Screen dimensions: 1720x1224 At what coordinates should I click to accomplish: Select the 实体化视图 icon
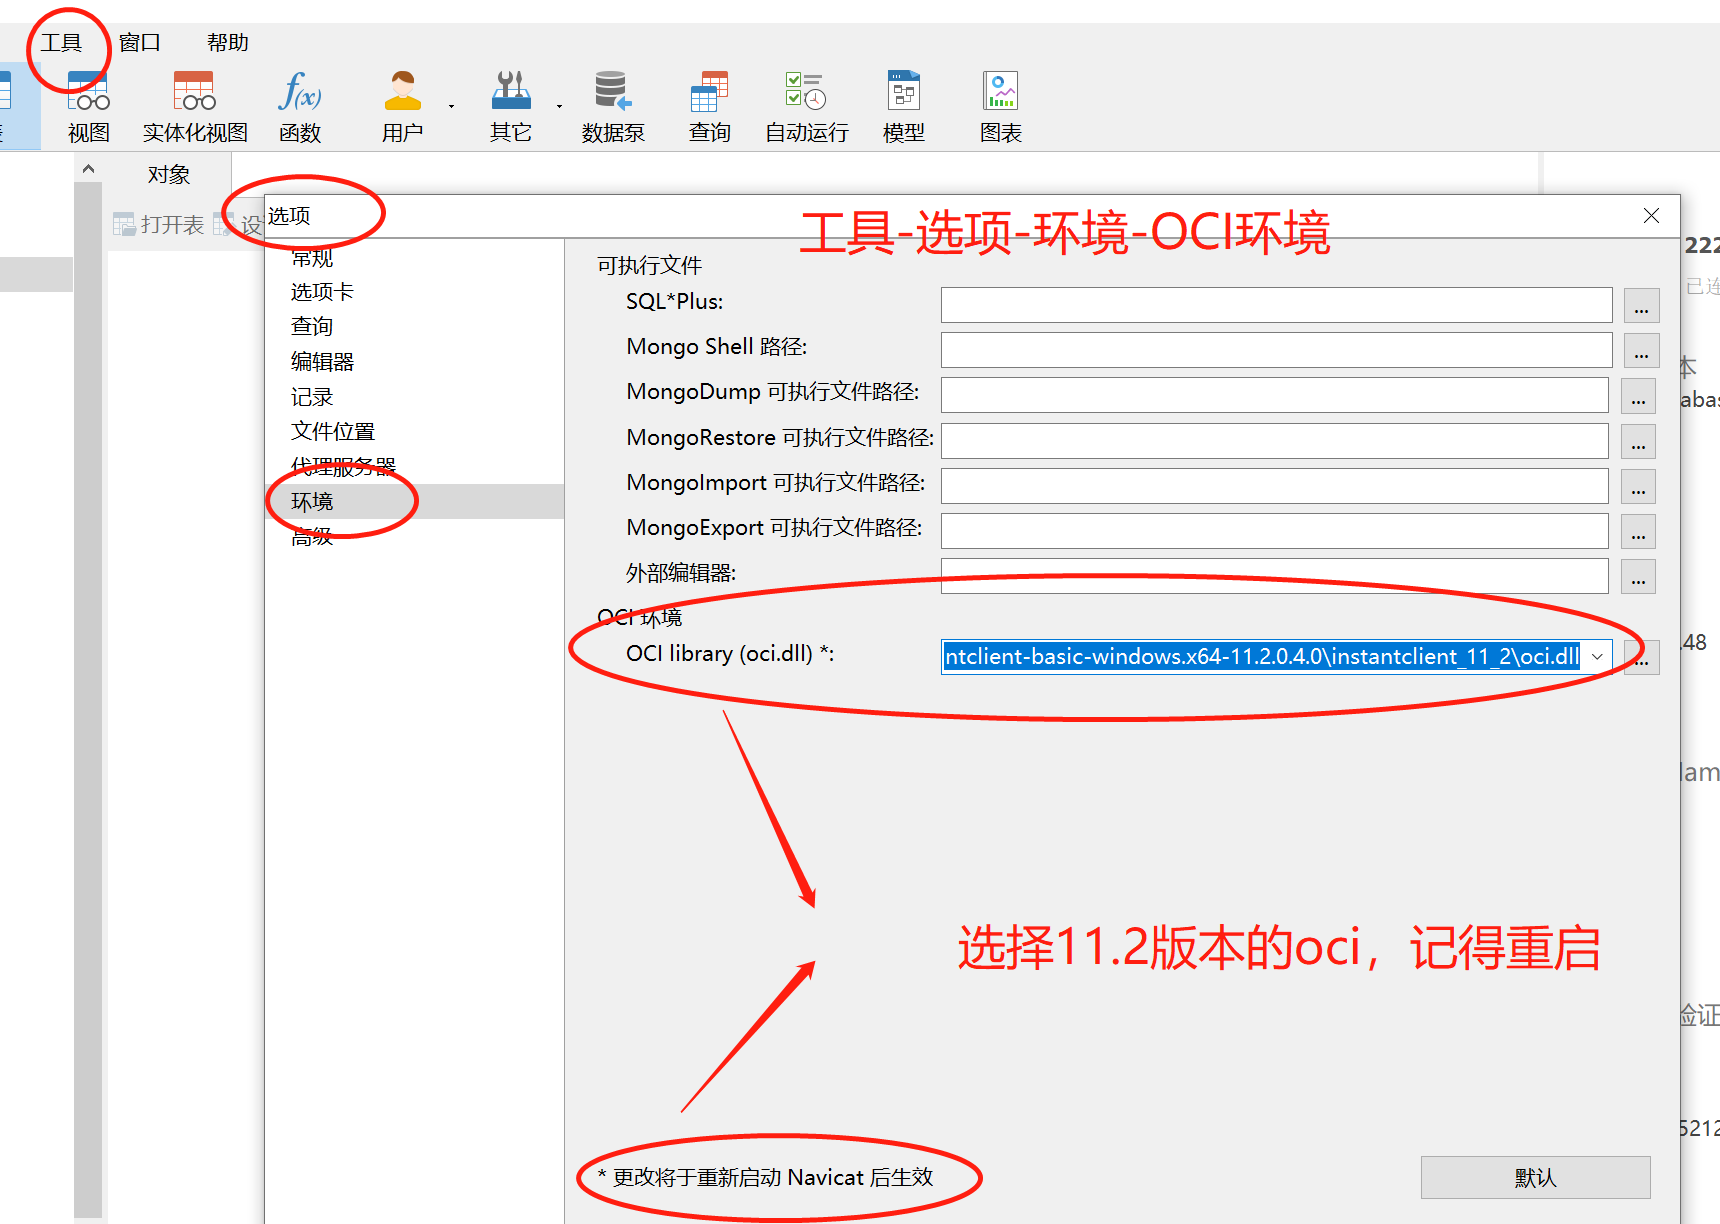point(192,103)
